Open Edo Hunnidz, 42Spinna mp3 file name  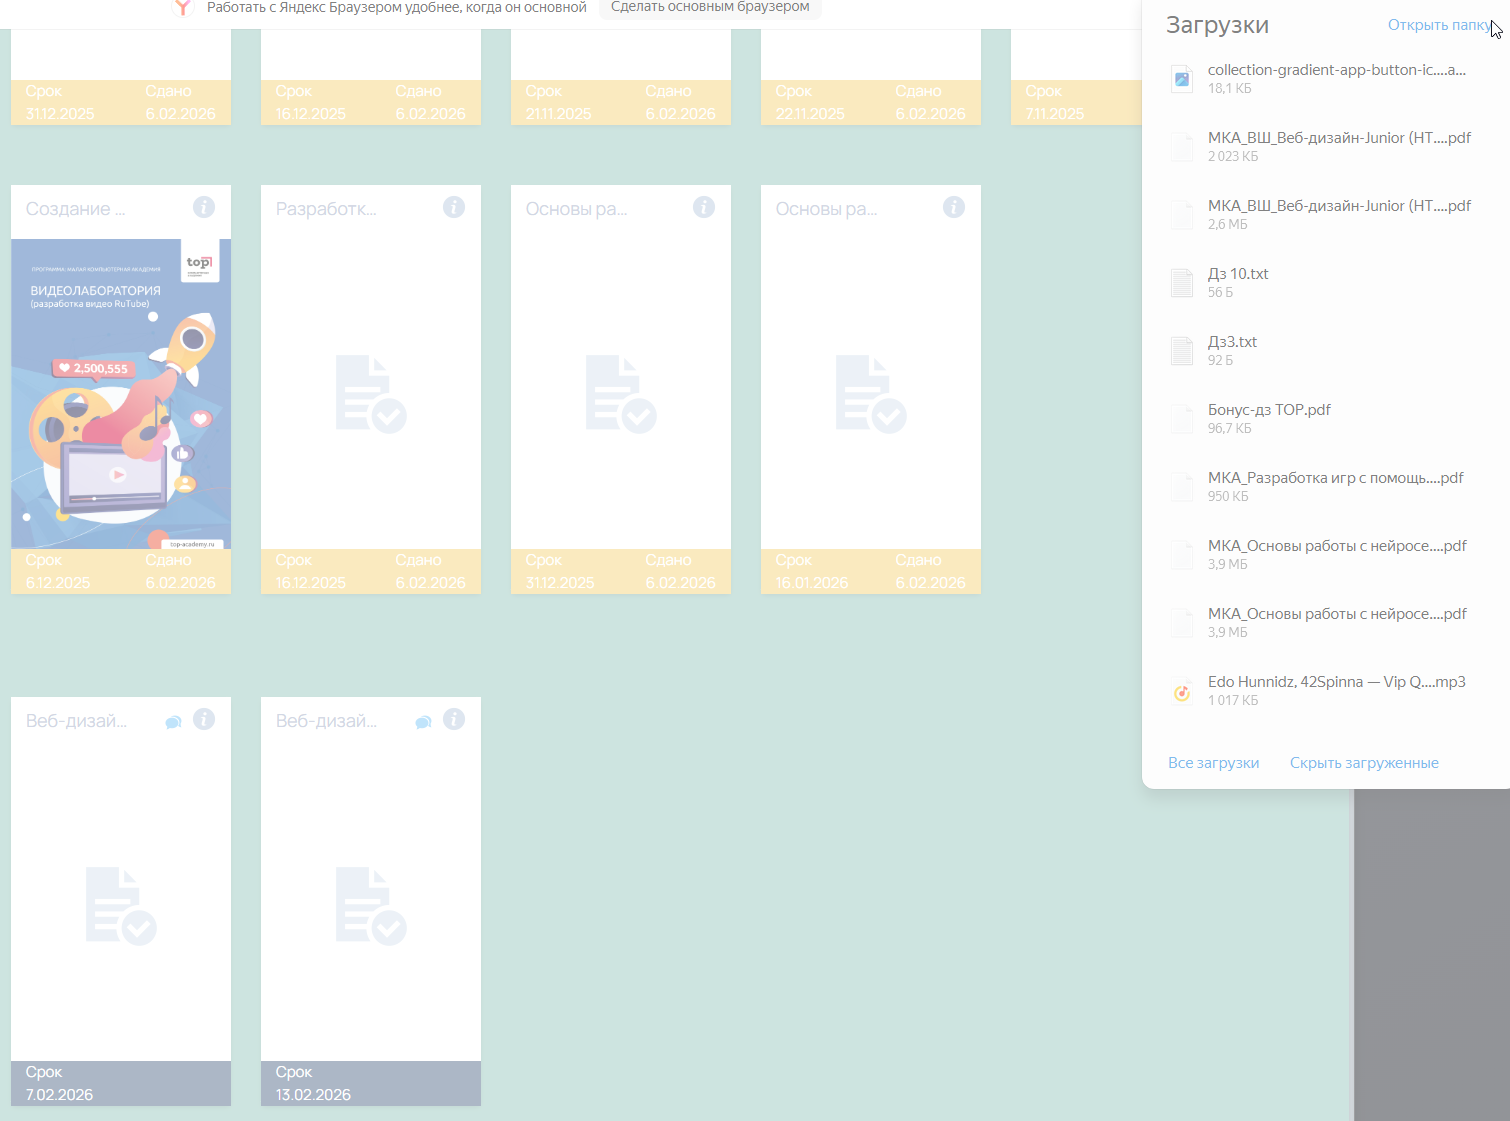(x=1337, y=682)
